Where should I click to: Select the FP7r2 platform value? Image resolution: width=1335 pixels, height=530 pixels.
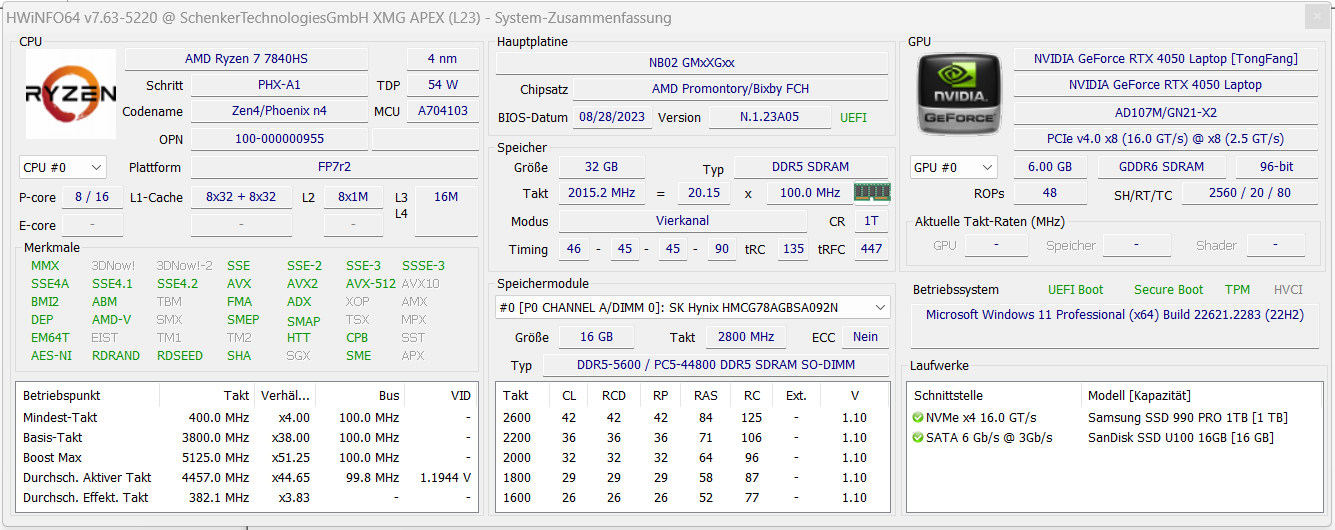click(334, 167)
